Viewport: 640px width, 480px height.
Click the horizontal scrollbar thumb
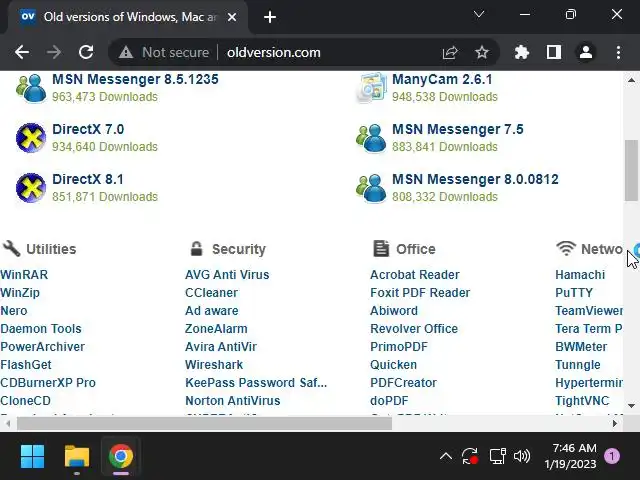pyautogui.click(x=204, y=424)
